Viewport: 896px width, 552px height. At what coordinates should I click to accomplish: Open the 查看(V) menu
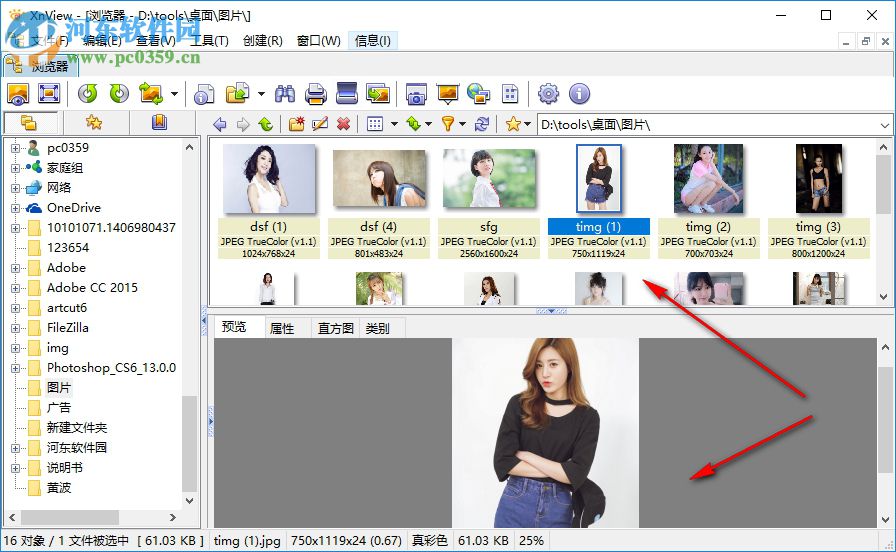pyautogui.click(x=155, y=41)
